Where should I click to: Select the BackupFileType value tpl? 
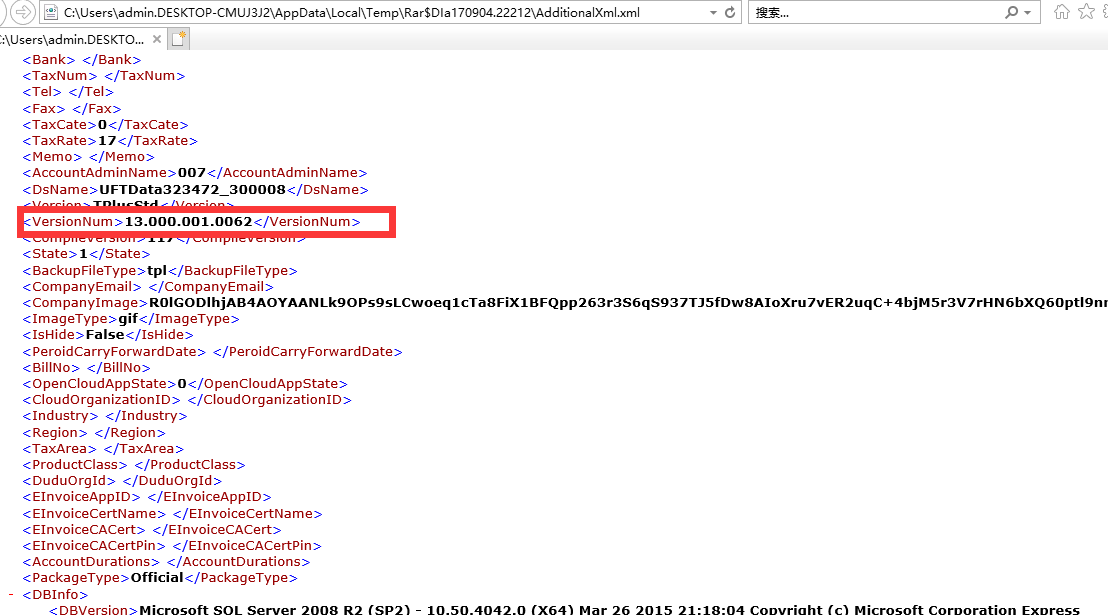(157, 271)
